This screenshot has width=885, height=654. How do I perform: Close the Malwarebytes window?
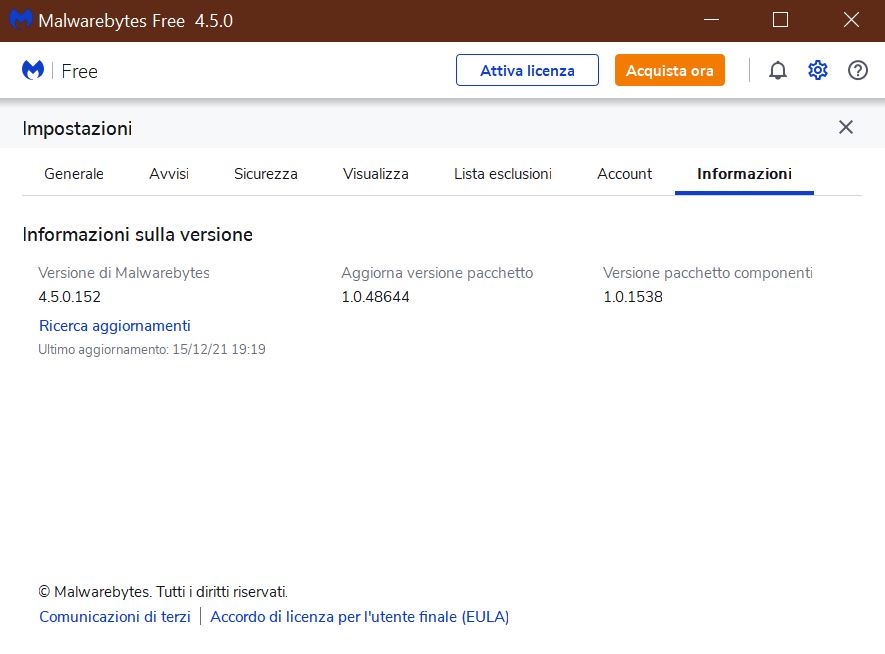851,20
